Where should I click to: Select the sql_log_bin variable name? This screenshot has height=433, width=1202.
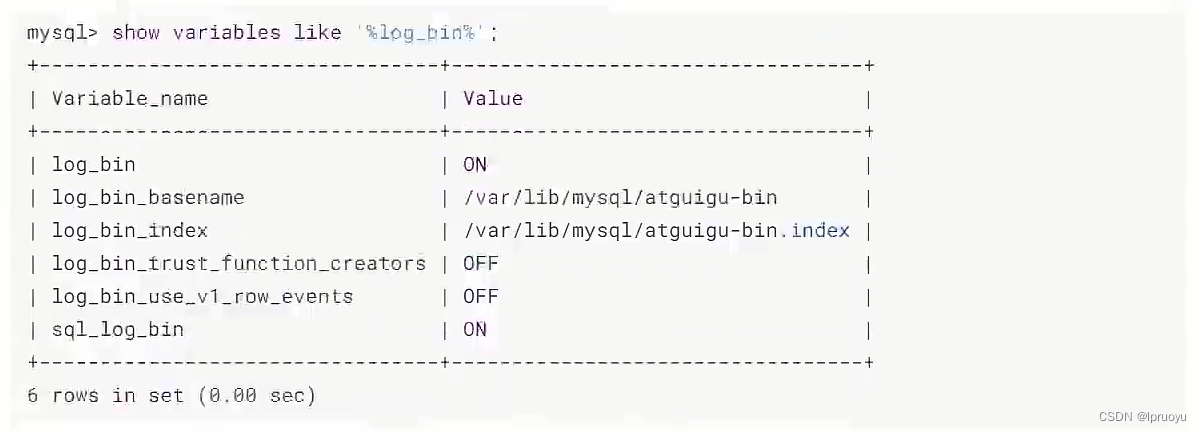[118, 329]
